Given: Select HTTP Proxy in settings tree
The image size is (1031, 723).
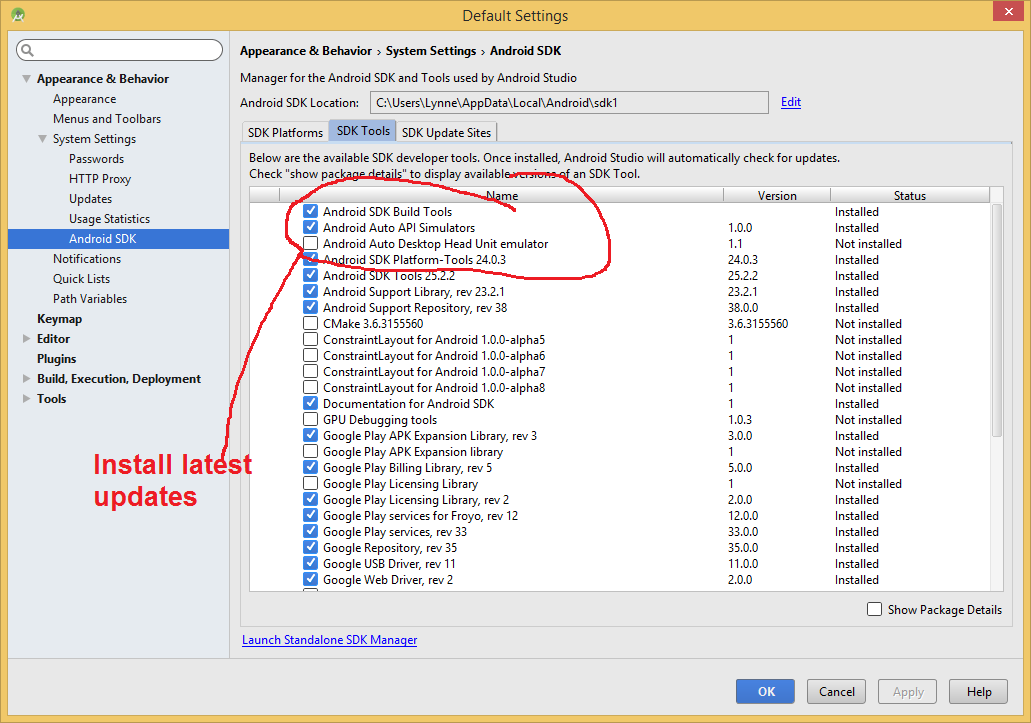Looking at the screenshot, I should tap(100, 179).
